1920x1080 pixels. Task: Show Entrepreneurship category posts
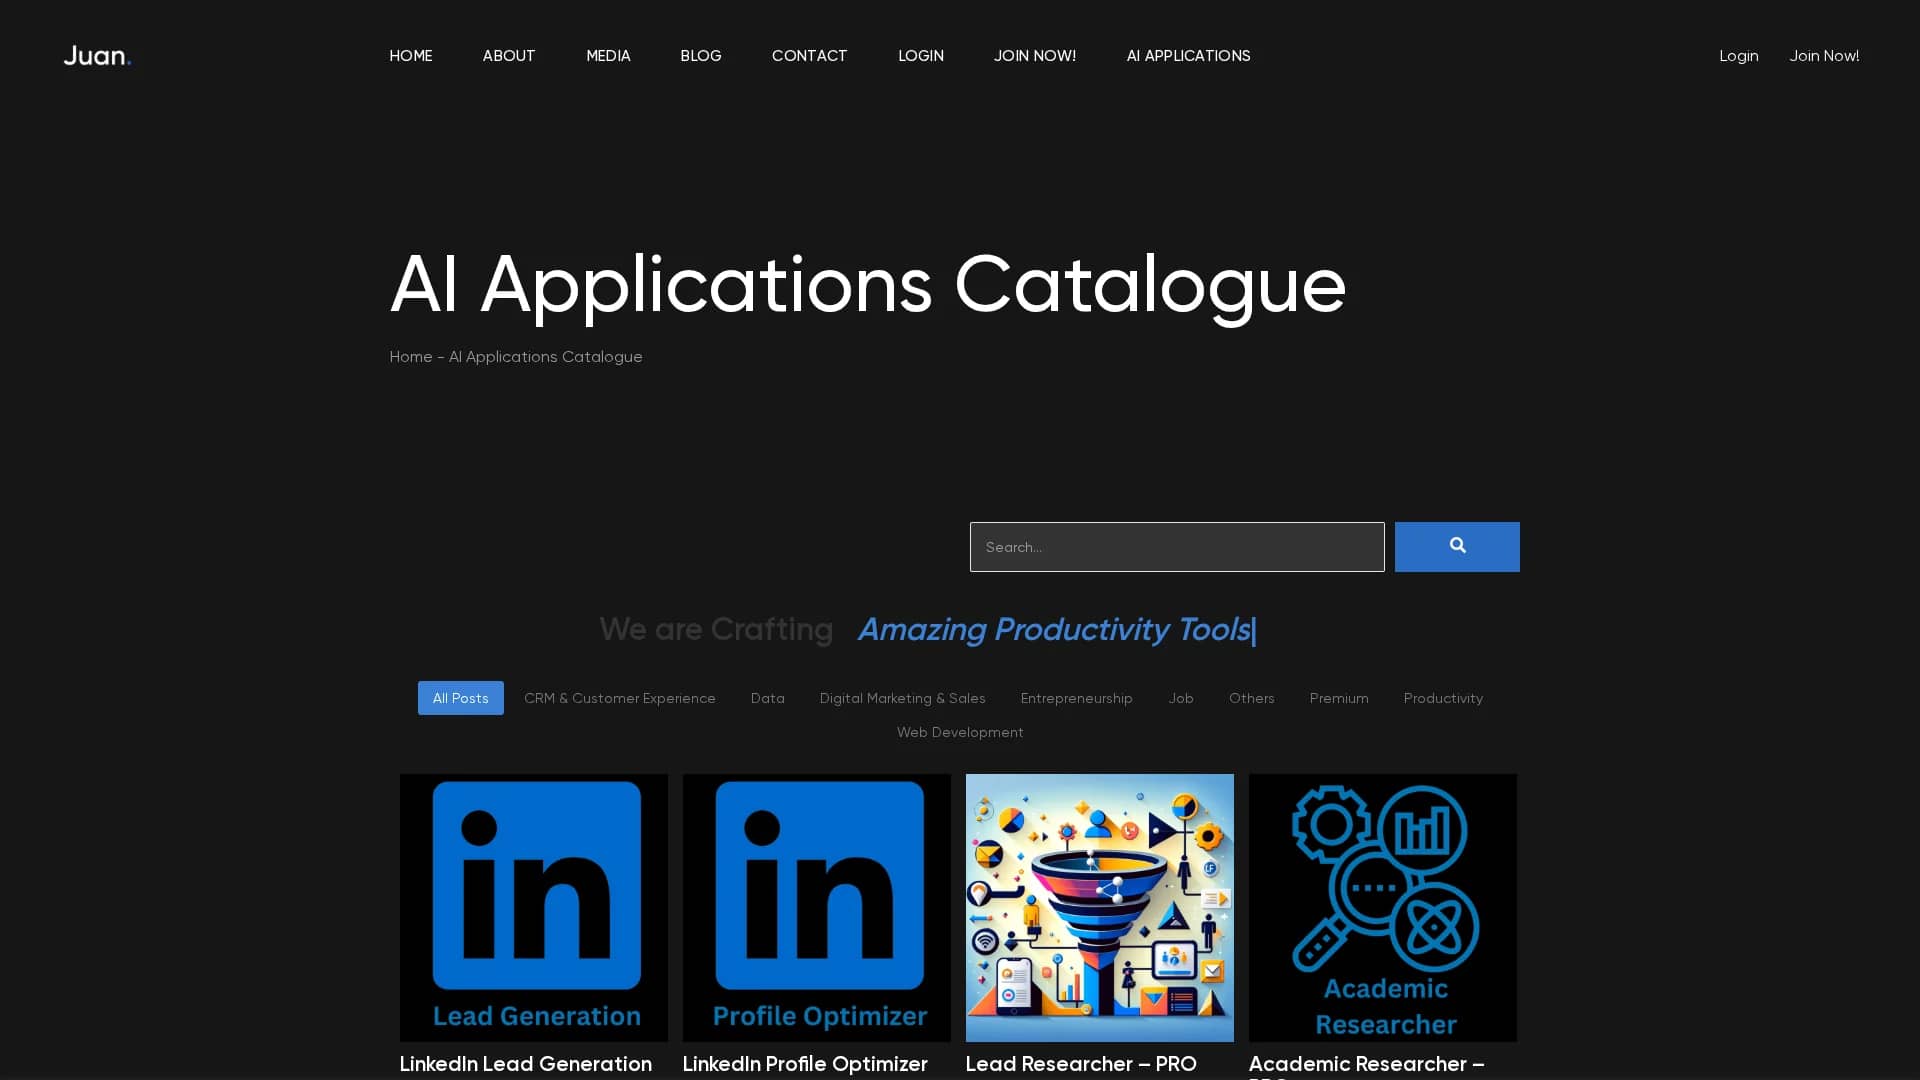pyautogui.click(x=1077, y=698)
